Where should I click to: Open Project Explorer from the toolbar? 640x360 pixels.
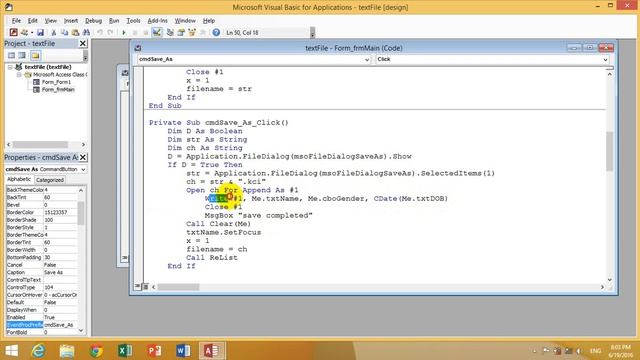pos(170,32)
